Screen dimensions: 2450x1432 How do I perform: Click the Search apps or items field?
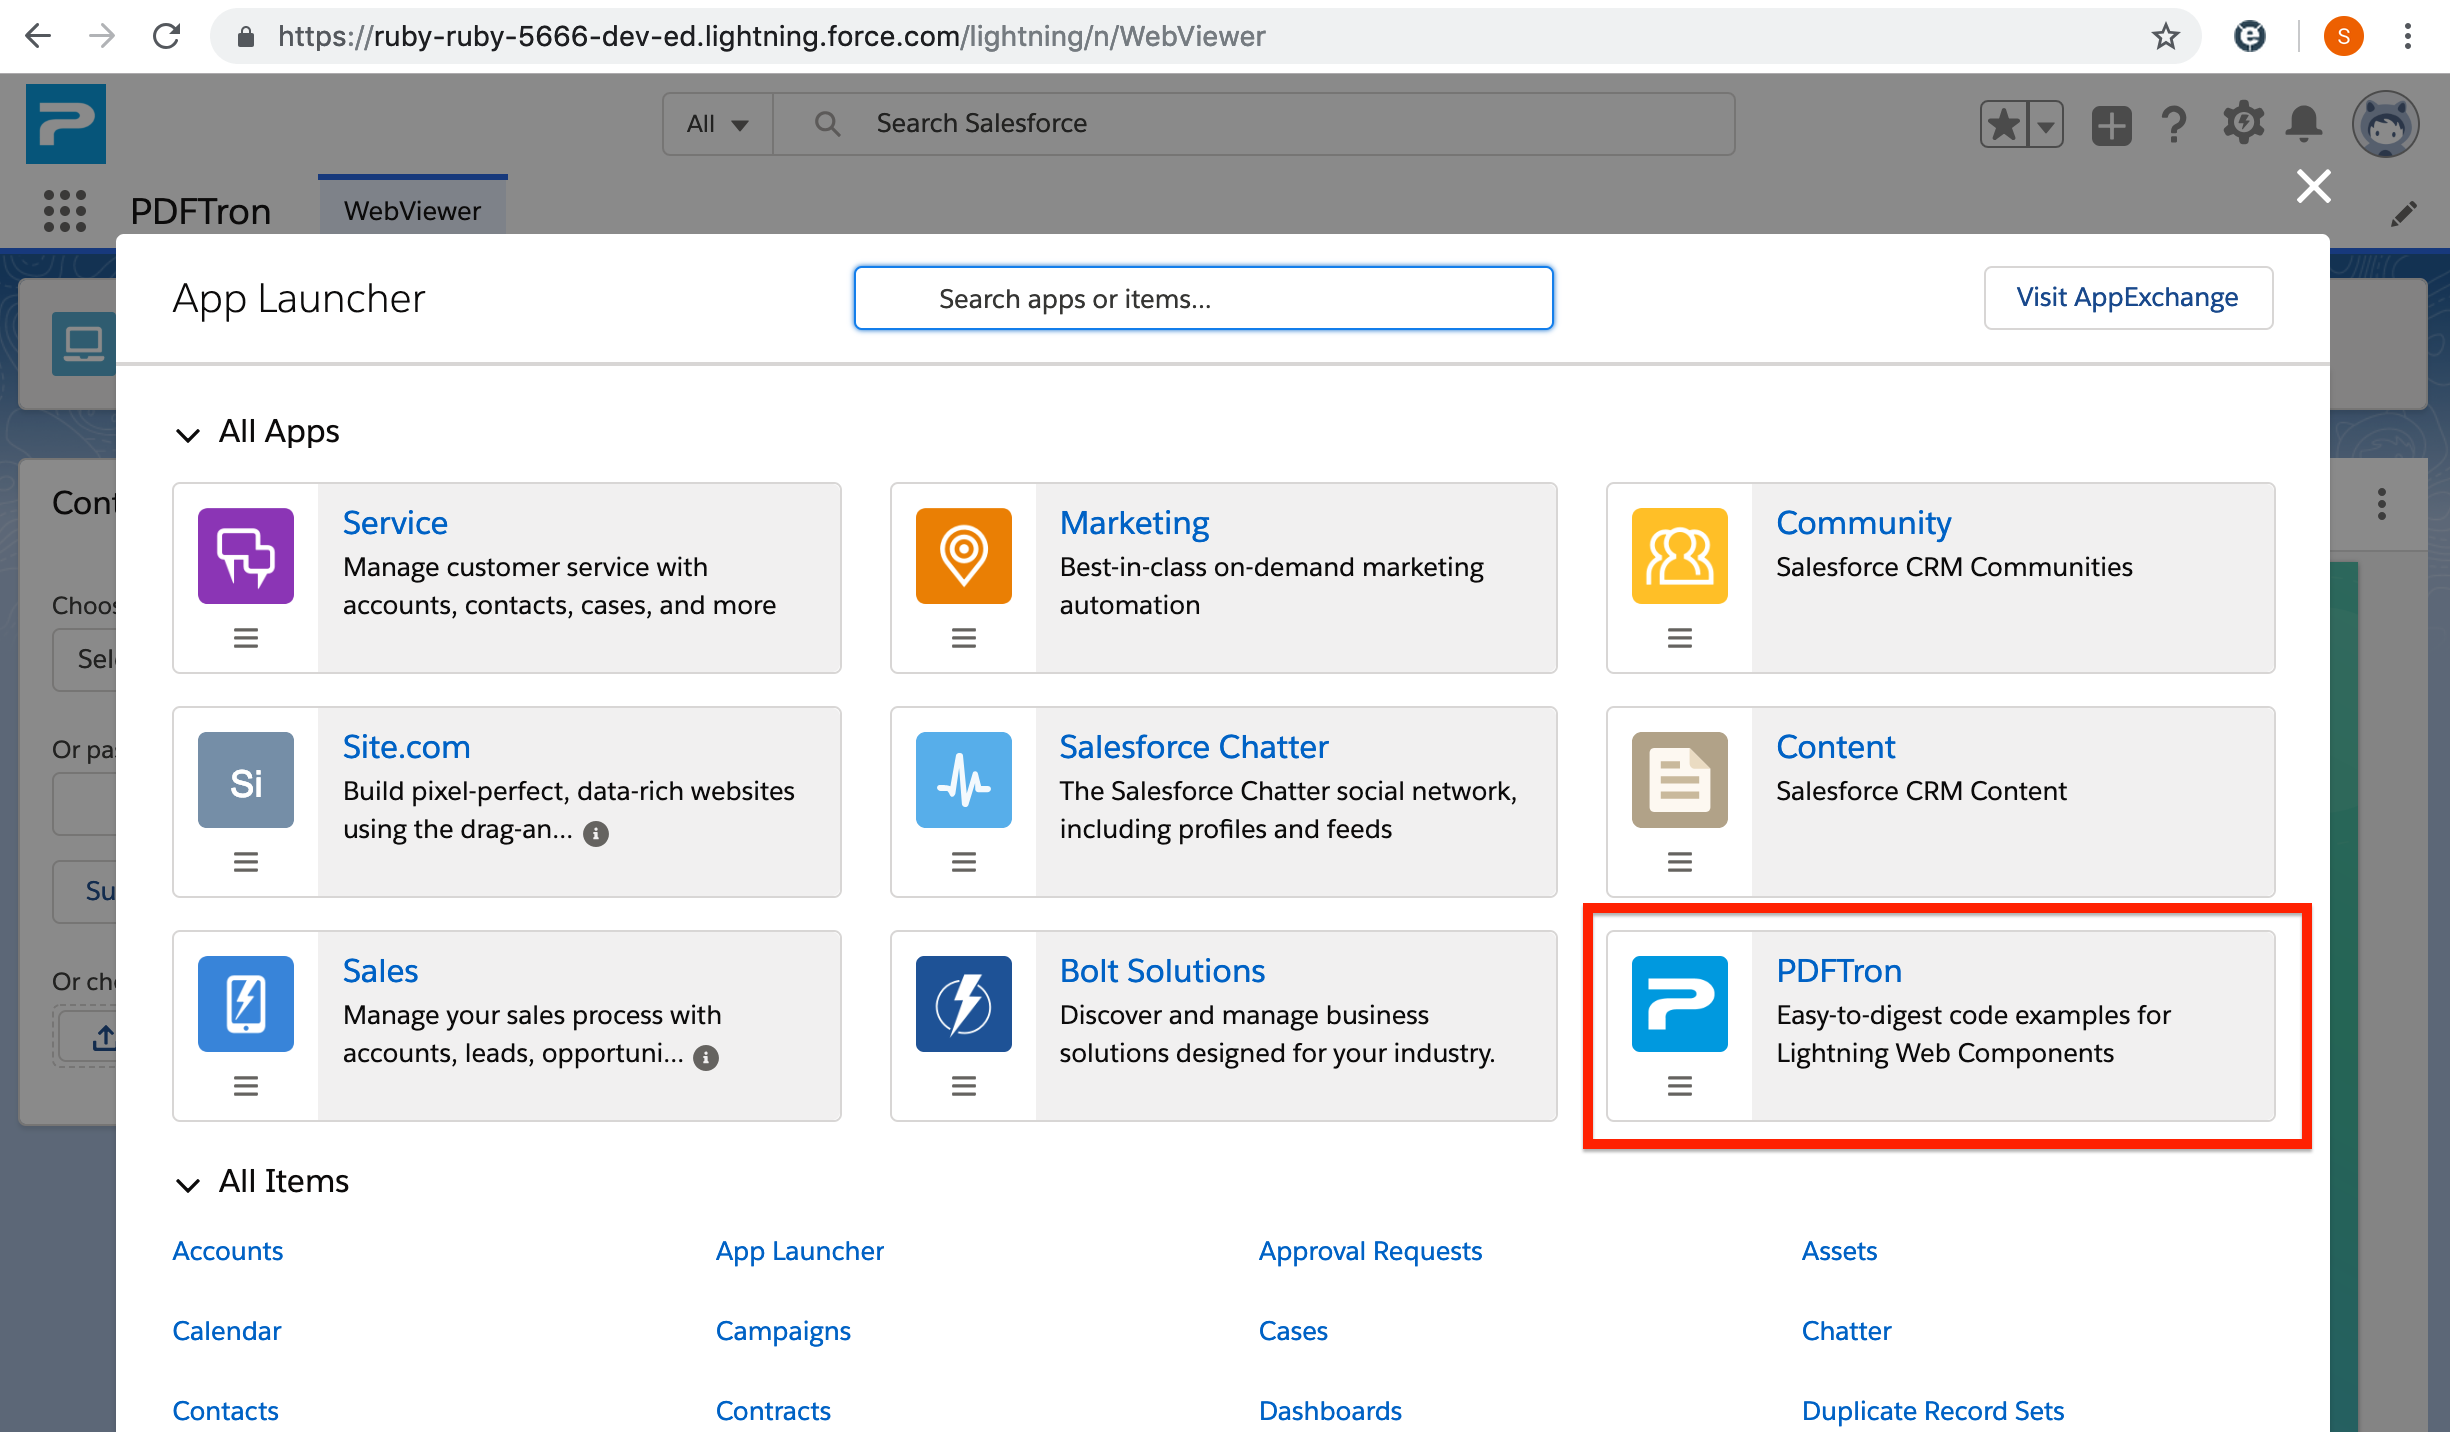[x=1203, y=298]
